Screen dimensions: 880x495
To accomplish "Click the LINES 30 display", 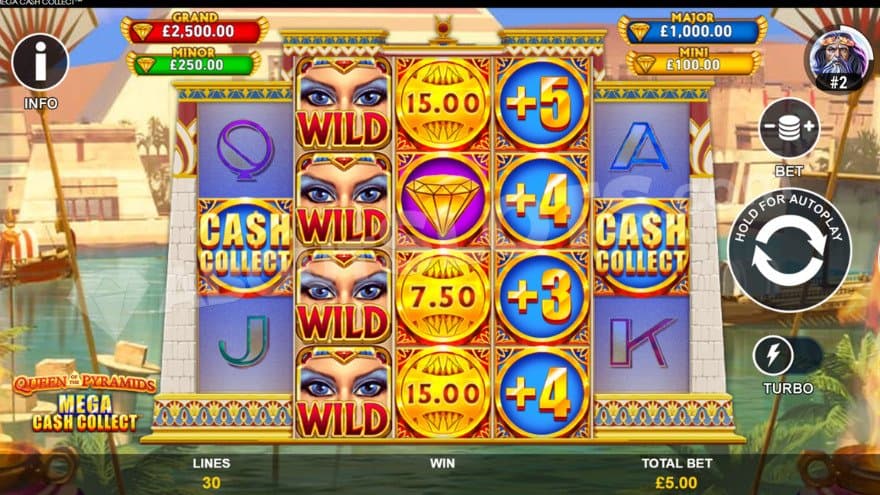I will pos(212,473).
